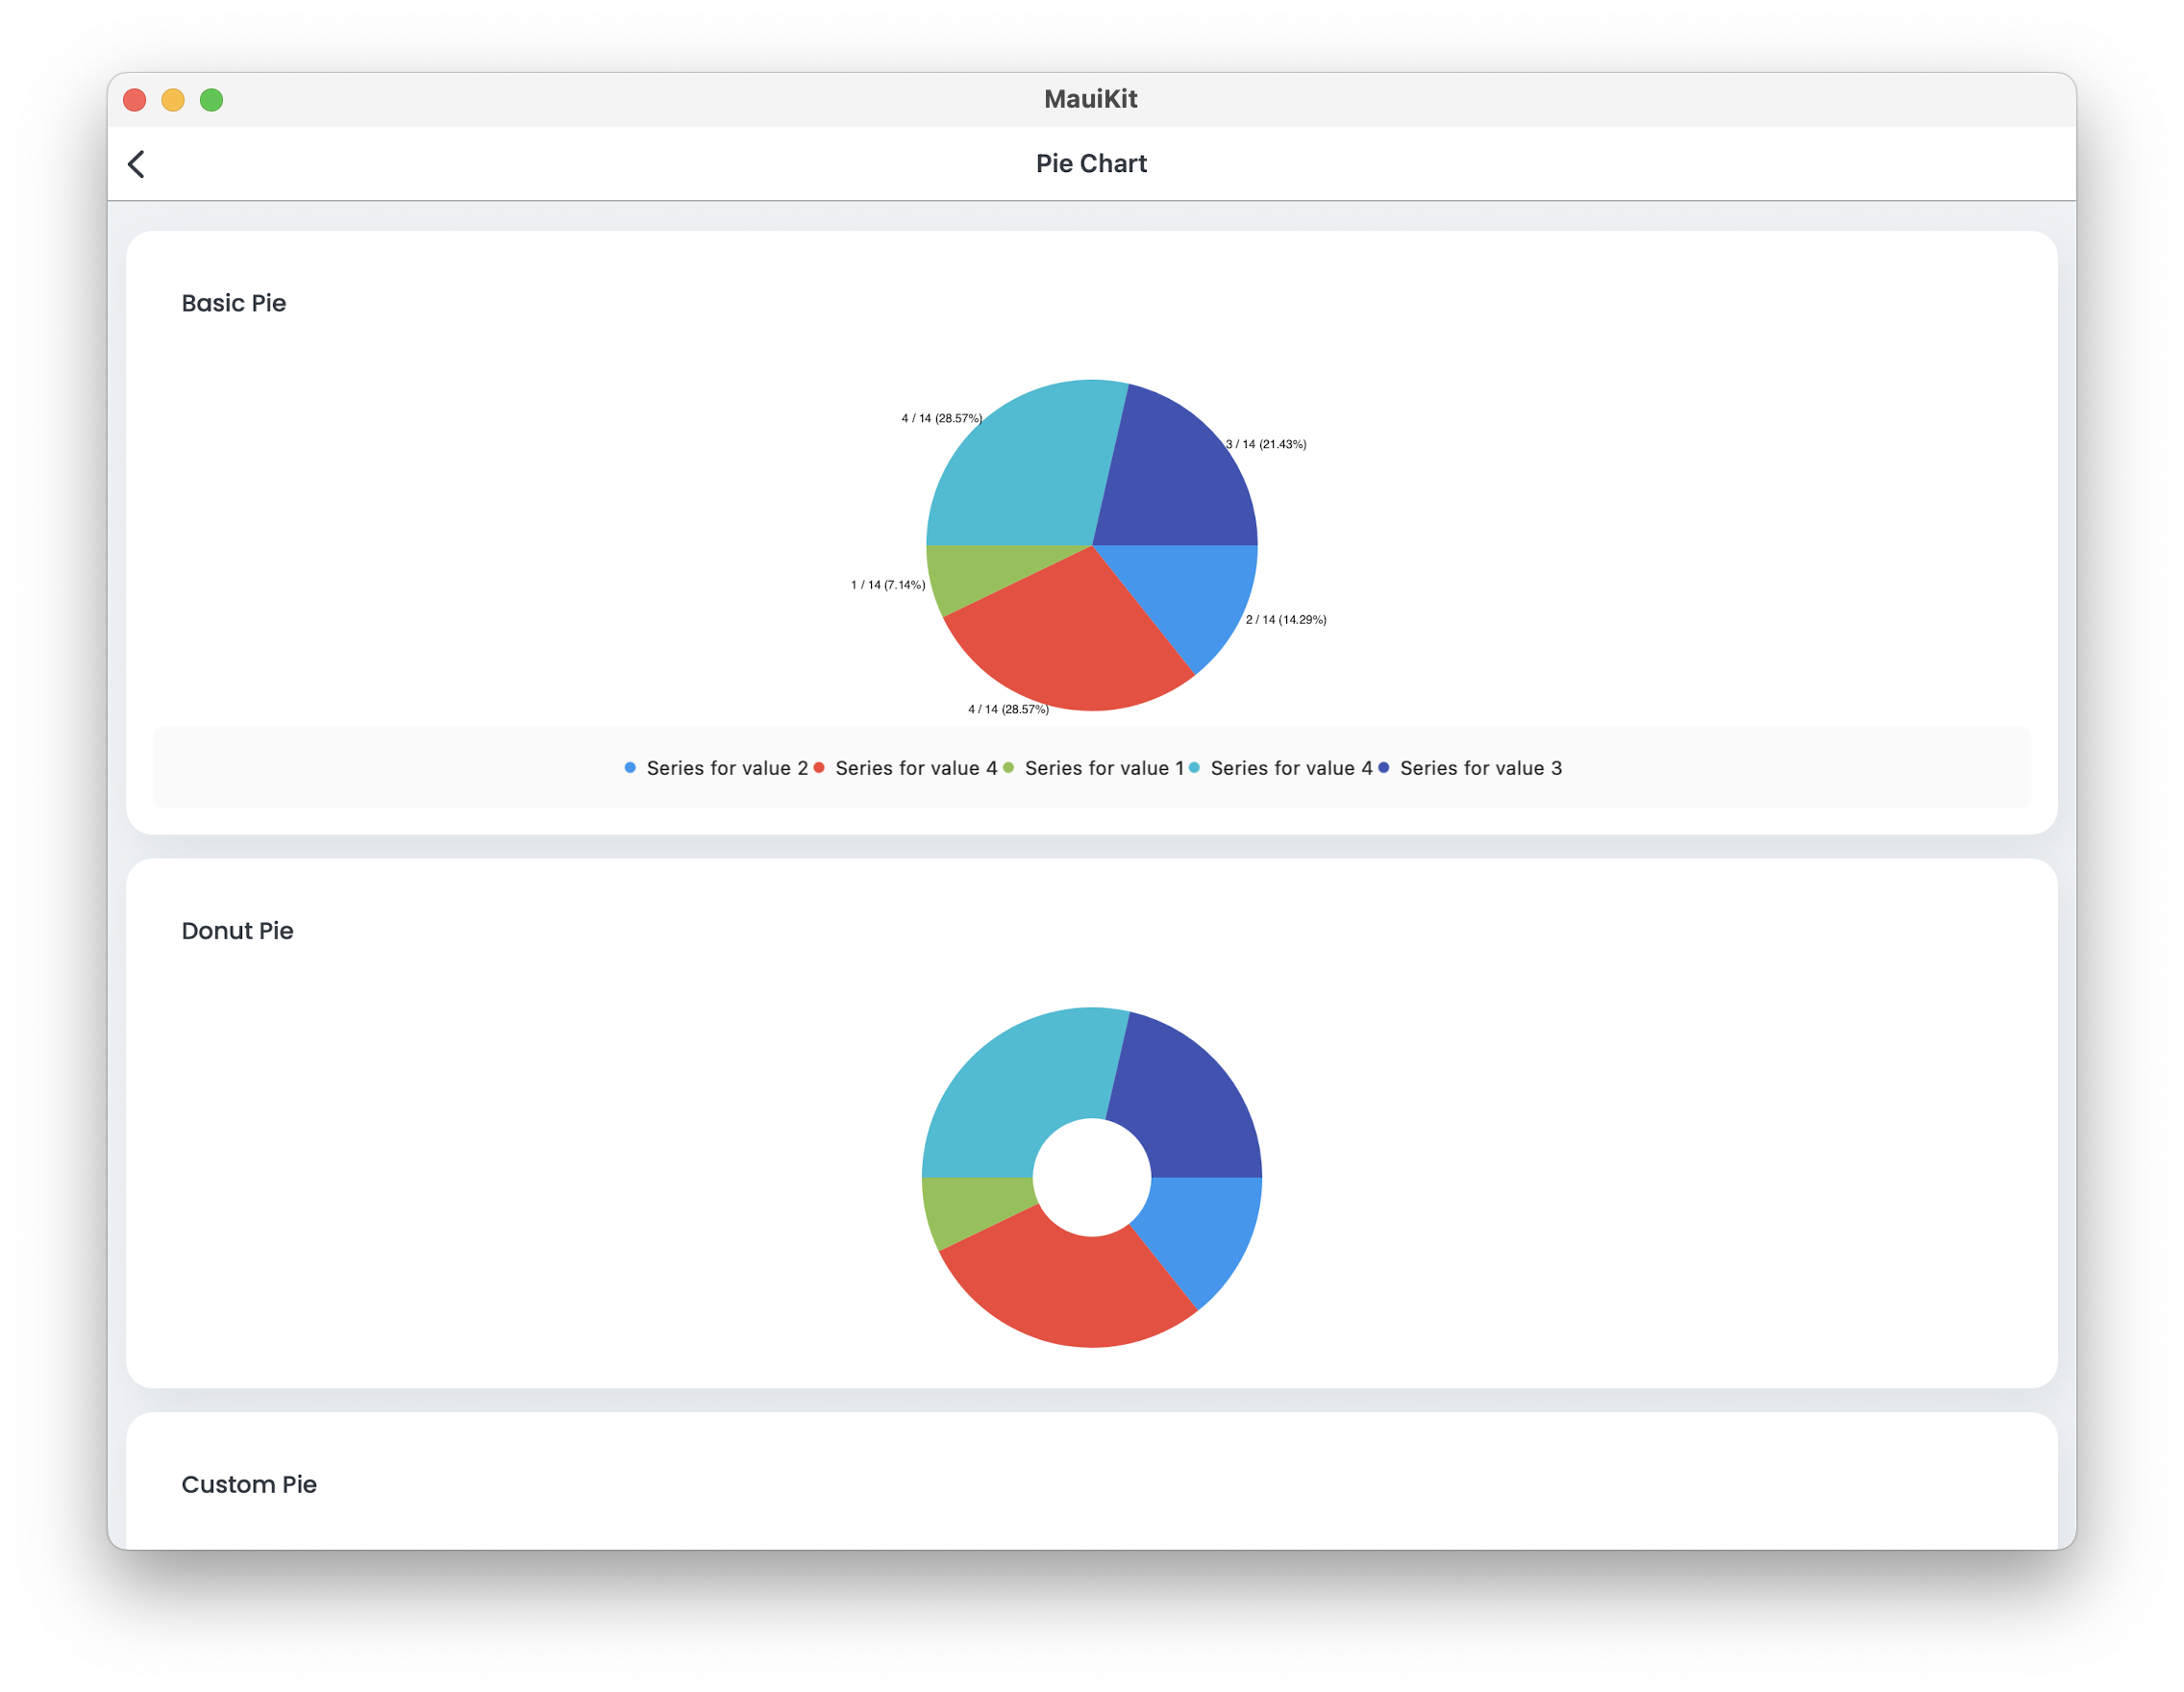
Task: Click the back arrow icon
Action: 137,164
